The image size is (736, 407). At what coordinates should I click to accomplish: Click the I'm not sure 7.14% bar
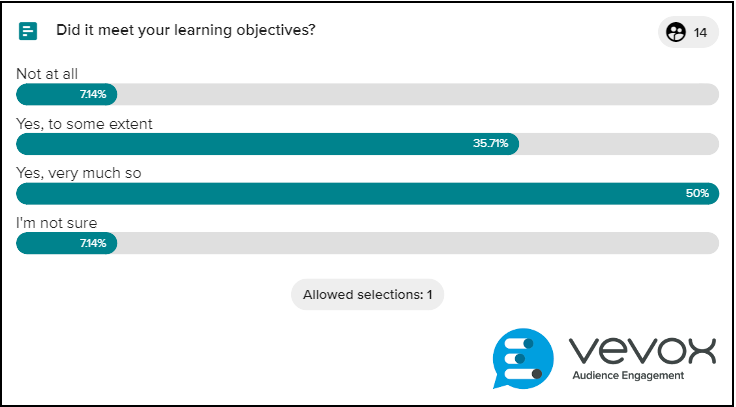pos(67,243)
